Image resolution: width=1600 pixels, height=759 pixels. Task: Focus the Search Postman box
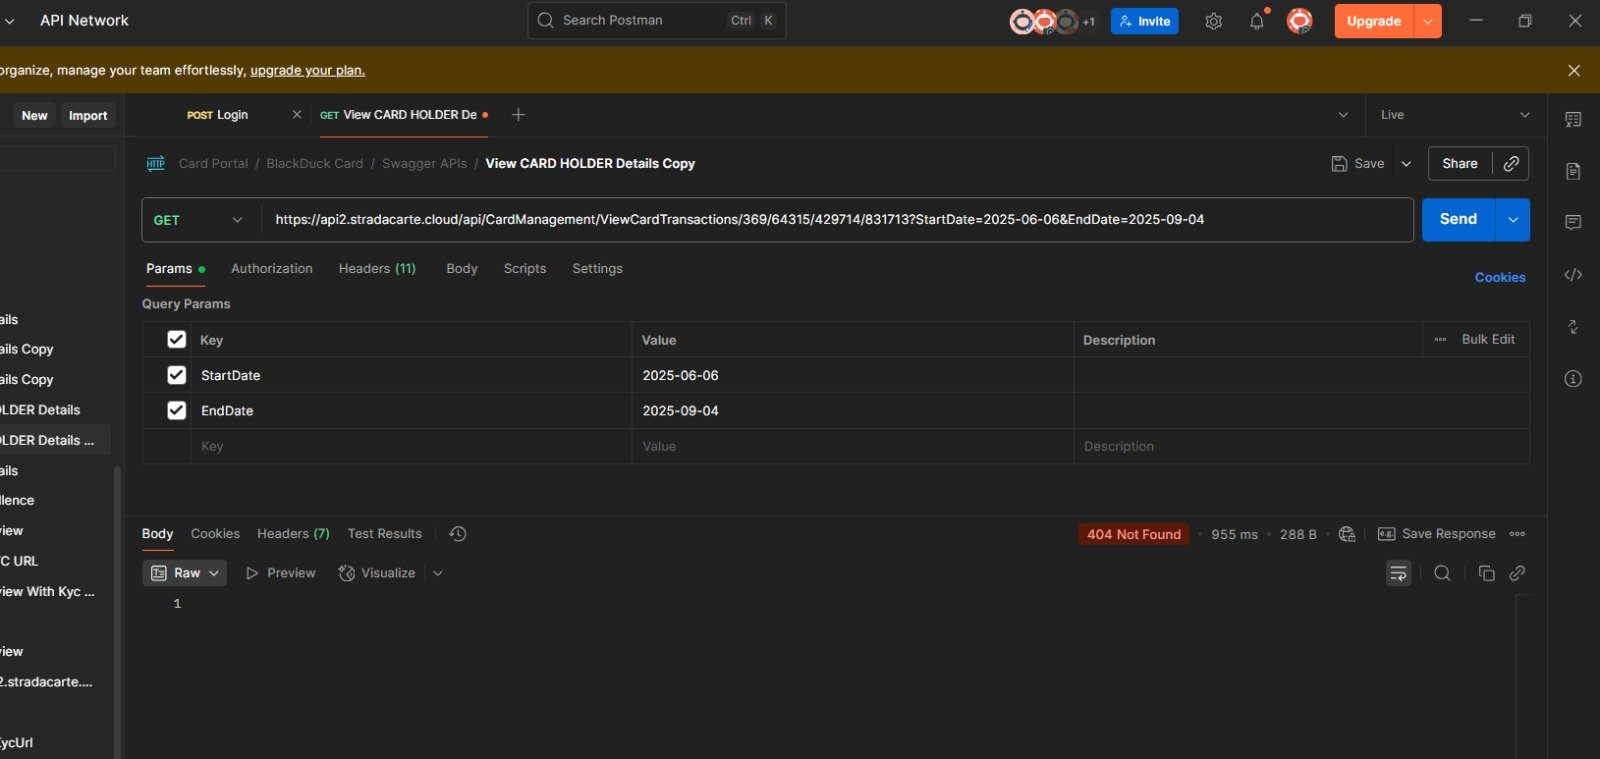coord(657,20)
